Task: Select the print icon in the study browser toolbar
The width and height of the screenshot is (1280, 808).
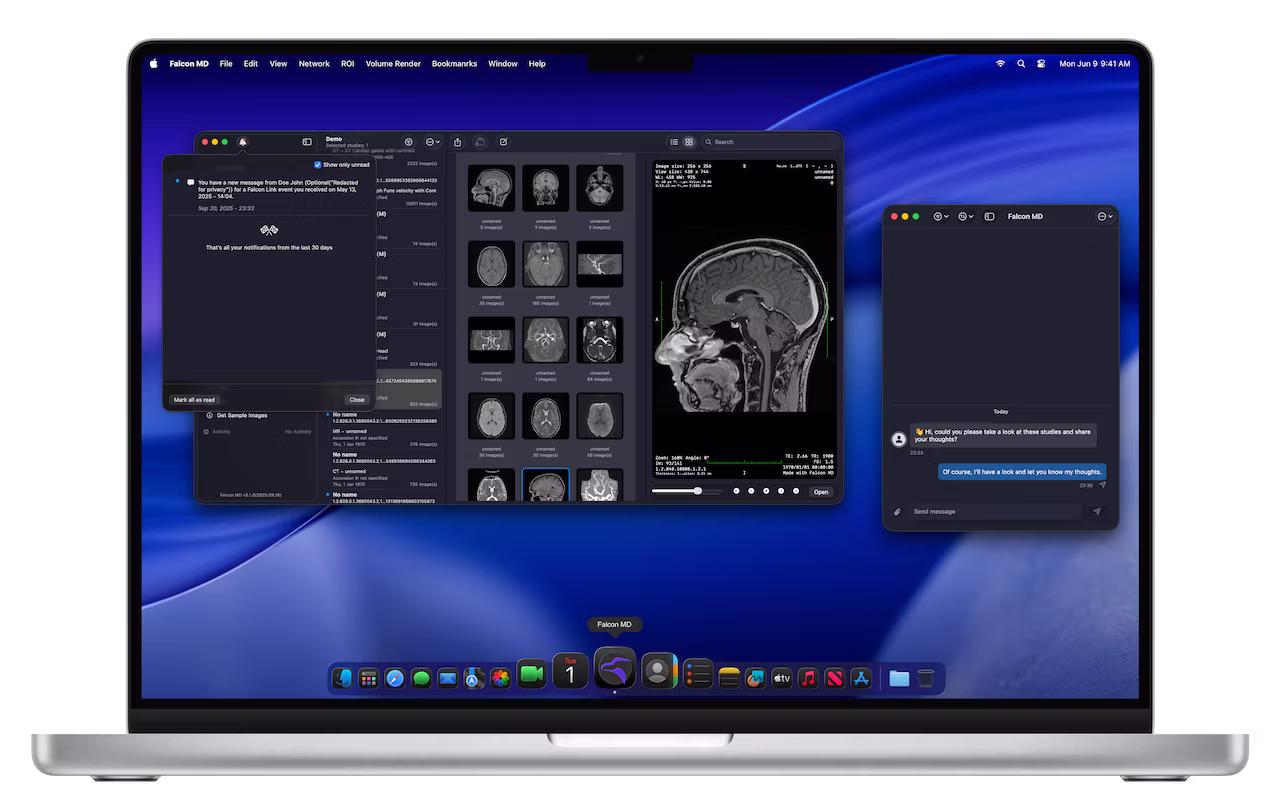Action: click(x=480, y=142)
